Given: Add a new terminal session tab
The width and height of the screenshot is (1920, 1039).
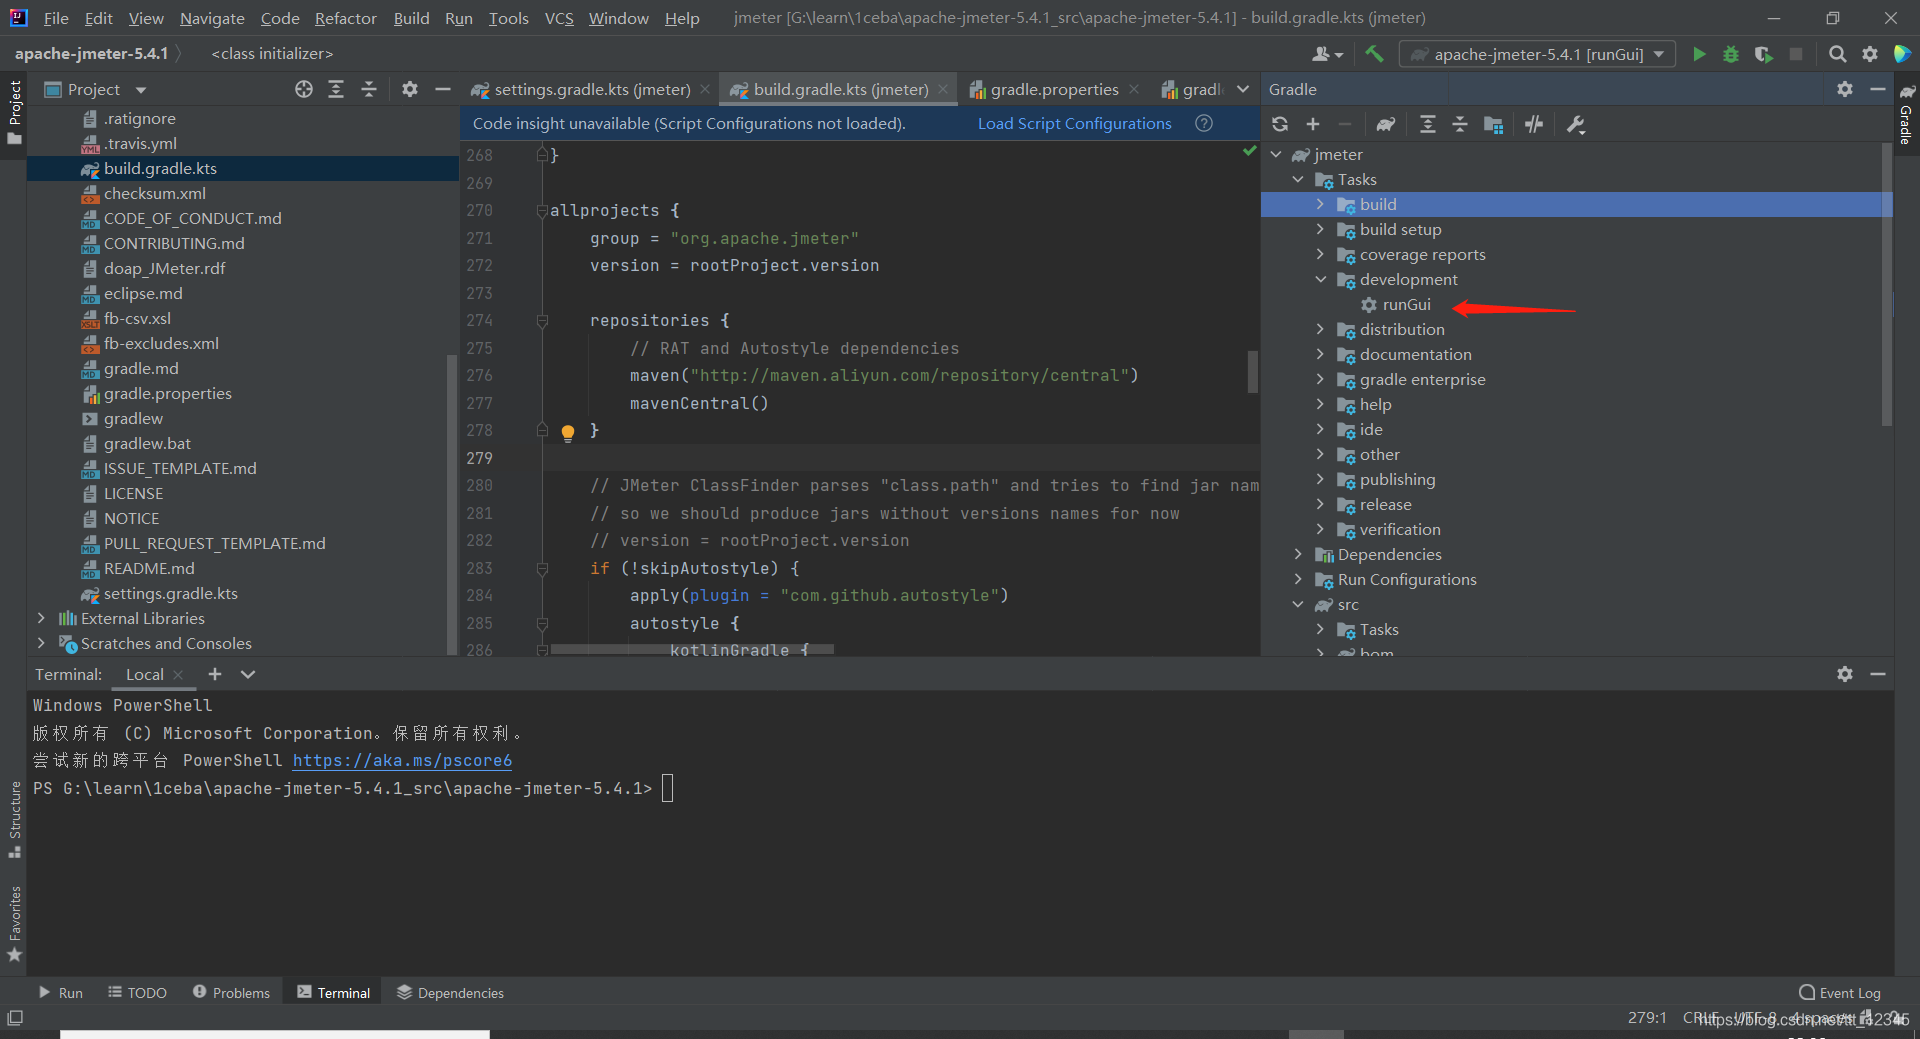Looking at the screenshot, I should tap(215, 674).
